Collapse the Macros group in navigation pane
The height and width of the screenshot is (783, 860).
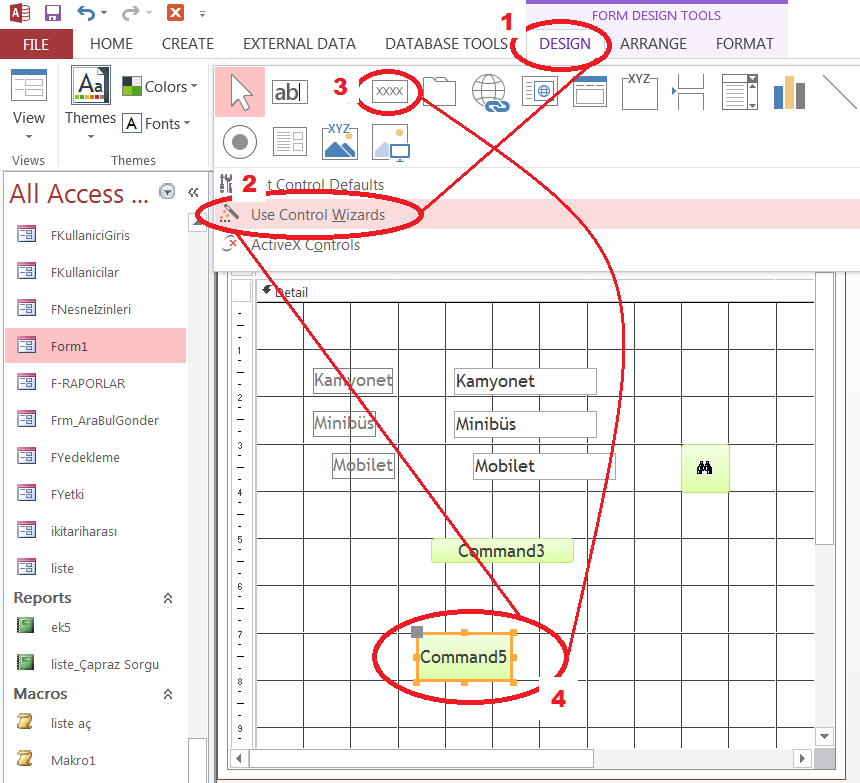[168, 694]
